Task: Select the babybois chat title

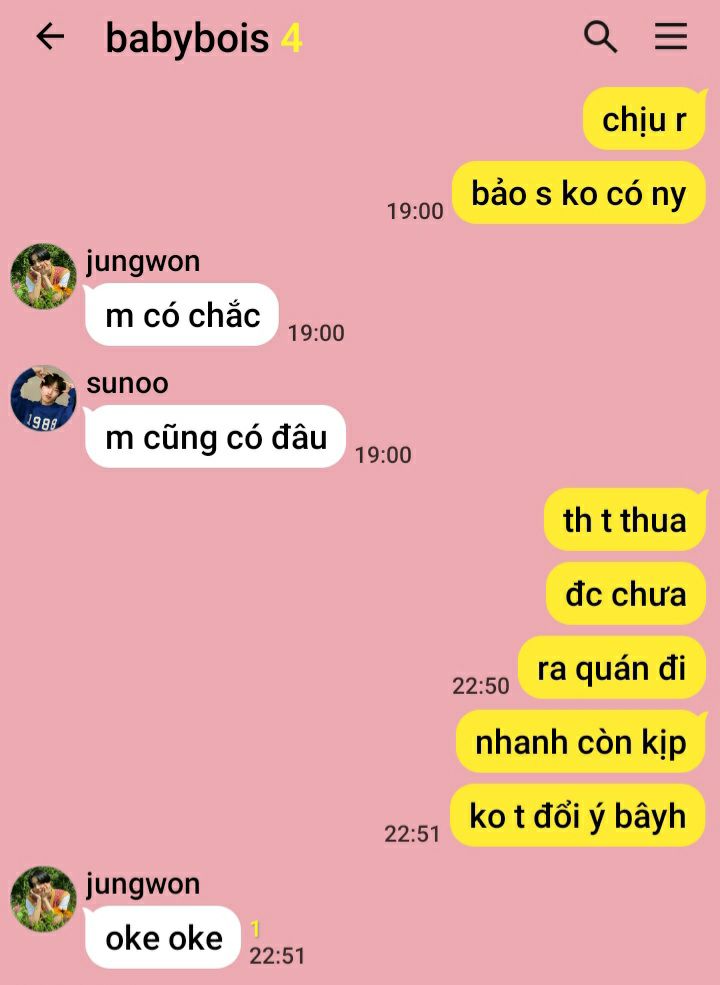Action: click(x=187, y=38)
